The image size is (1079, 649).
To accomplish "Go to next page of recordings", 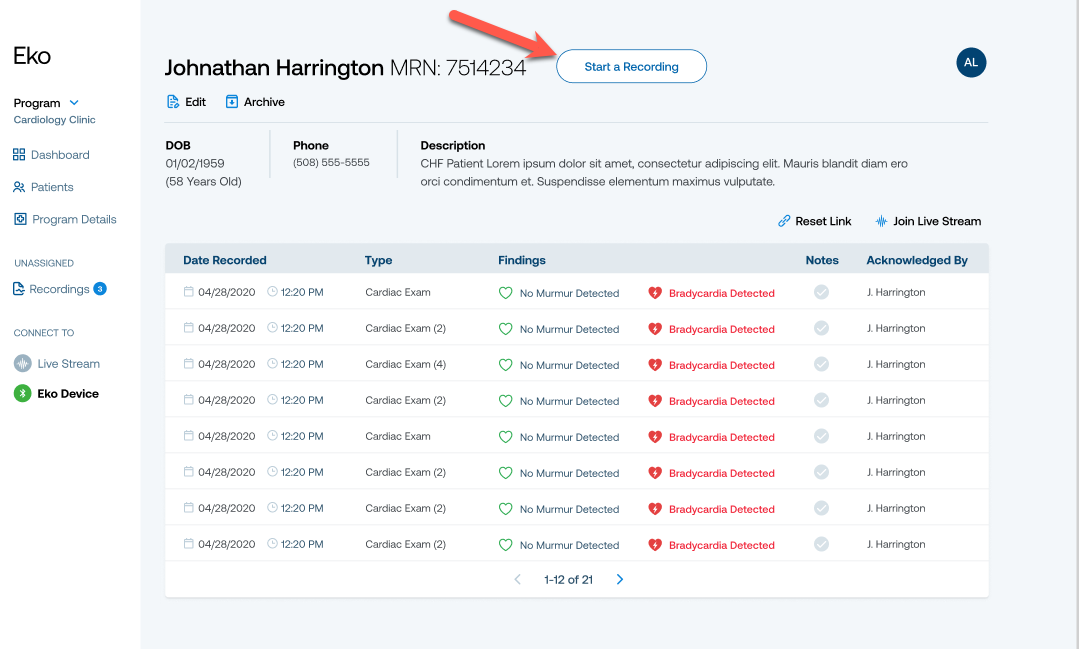I will pos(620,579).
